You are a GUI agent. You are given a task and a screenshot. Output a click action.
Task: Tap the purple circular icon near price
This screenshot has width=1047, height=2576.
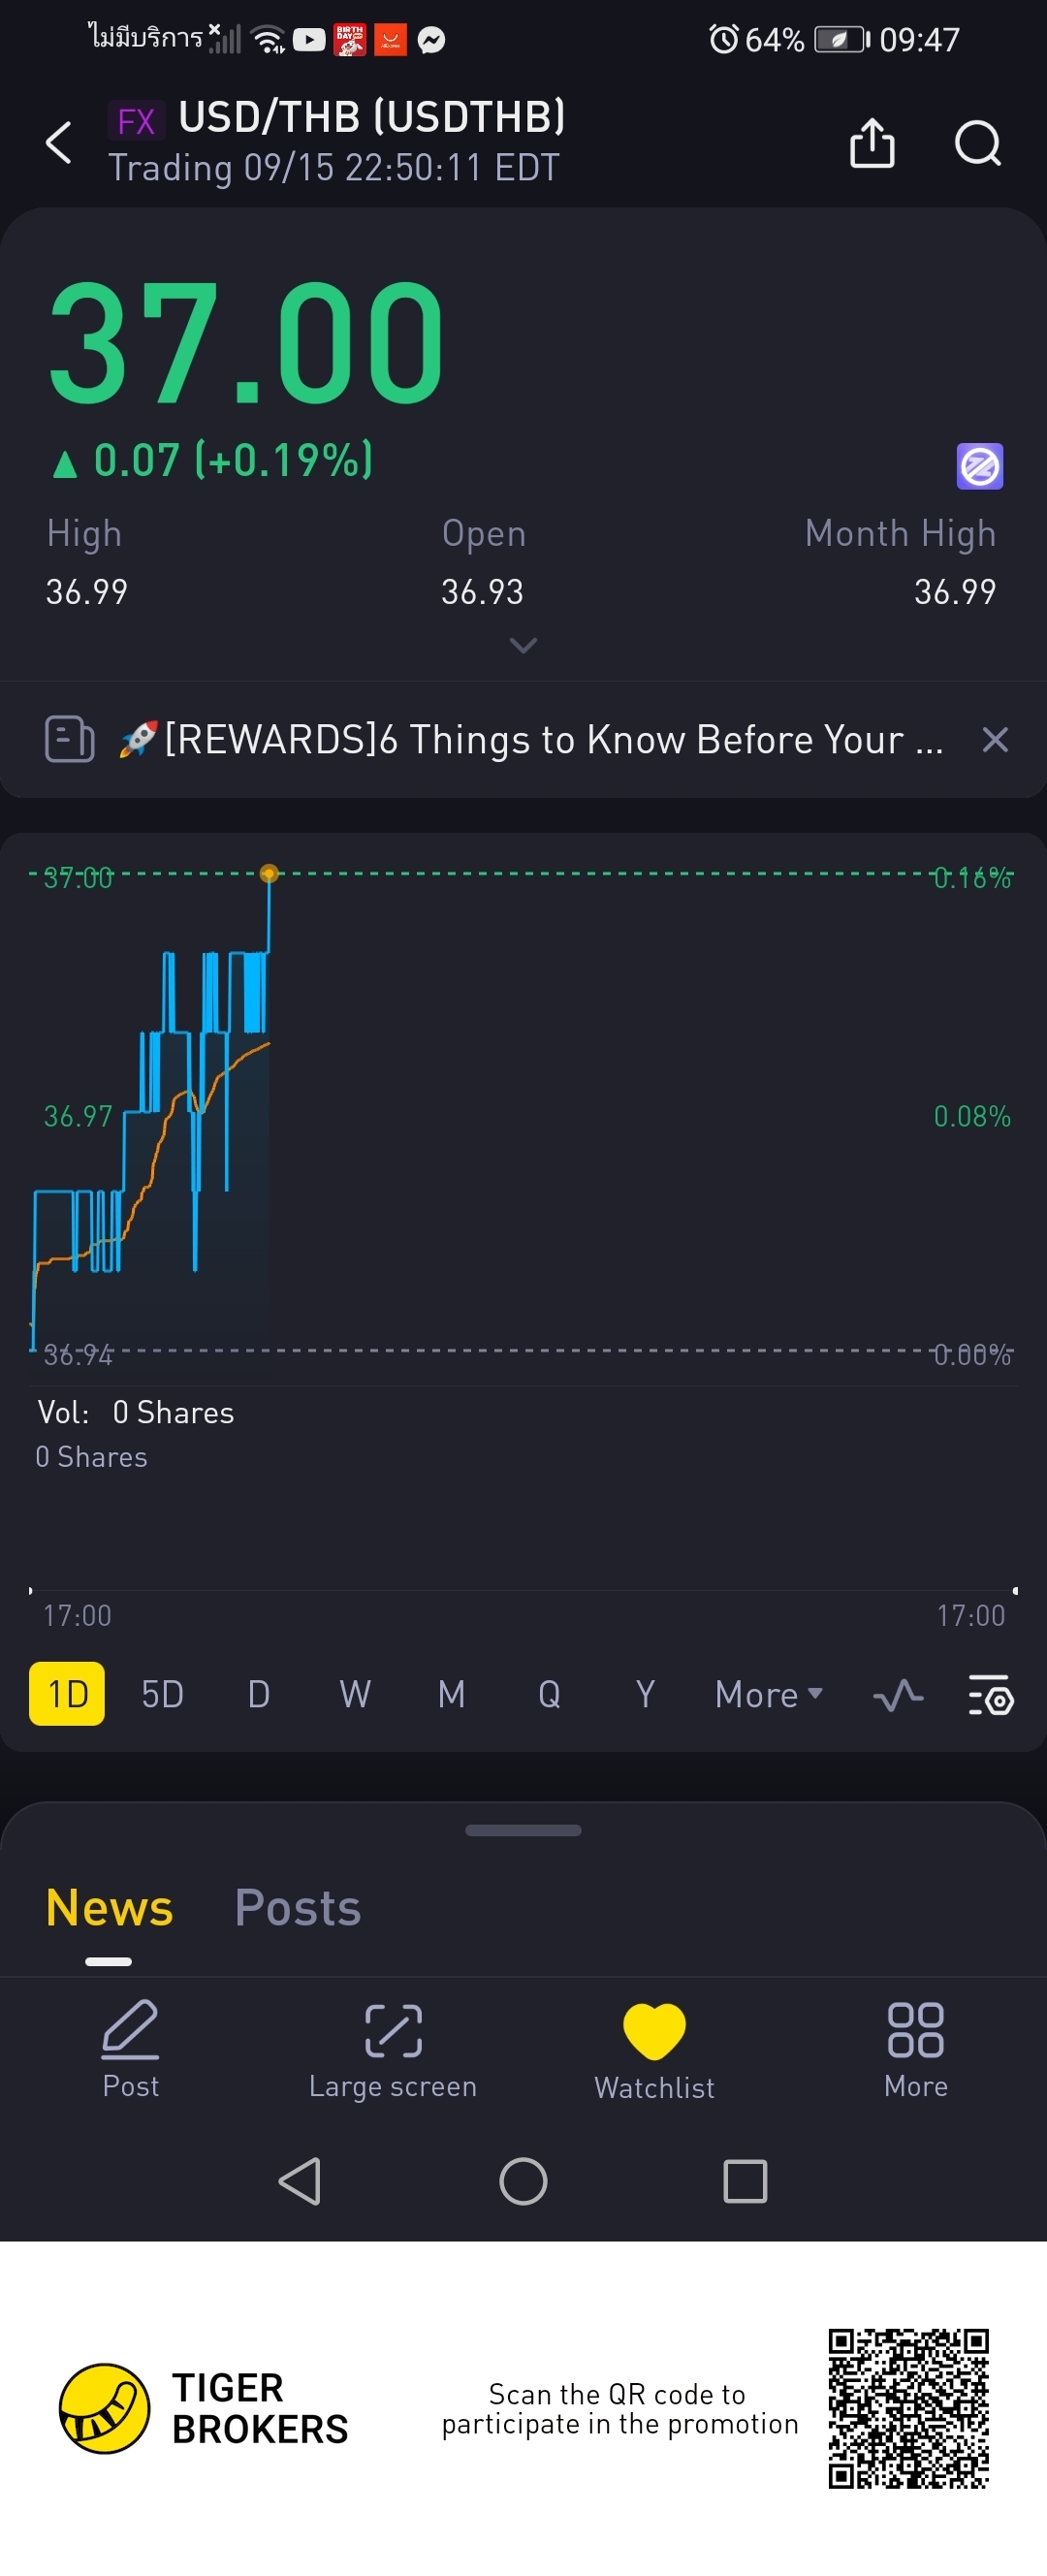pos(979,466)
